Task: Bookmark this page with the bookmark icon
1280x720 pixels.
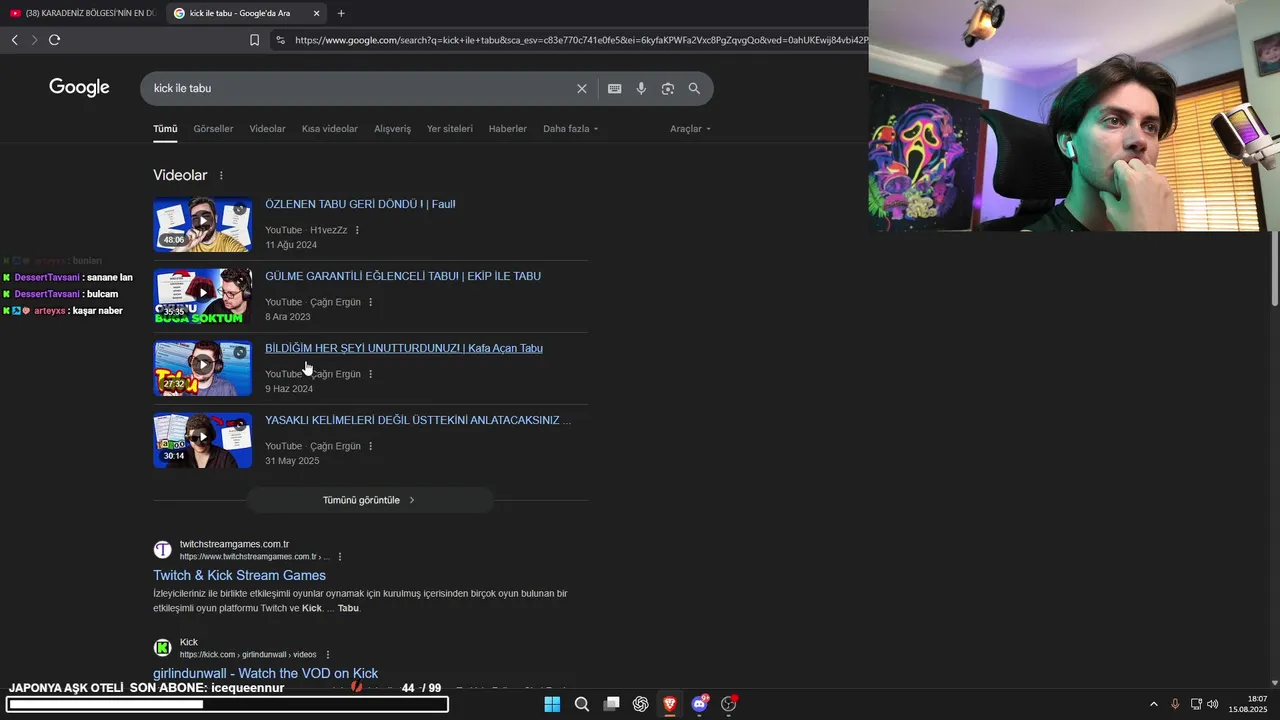Action: [254, 40]
